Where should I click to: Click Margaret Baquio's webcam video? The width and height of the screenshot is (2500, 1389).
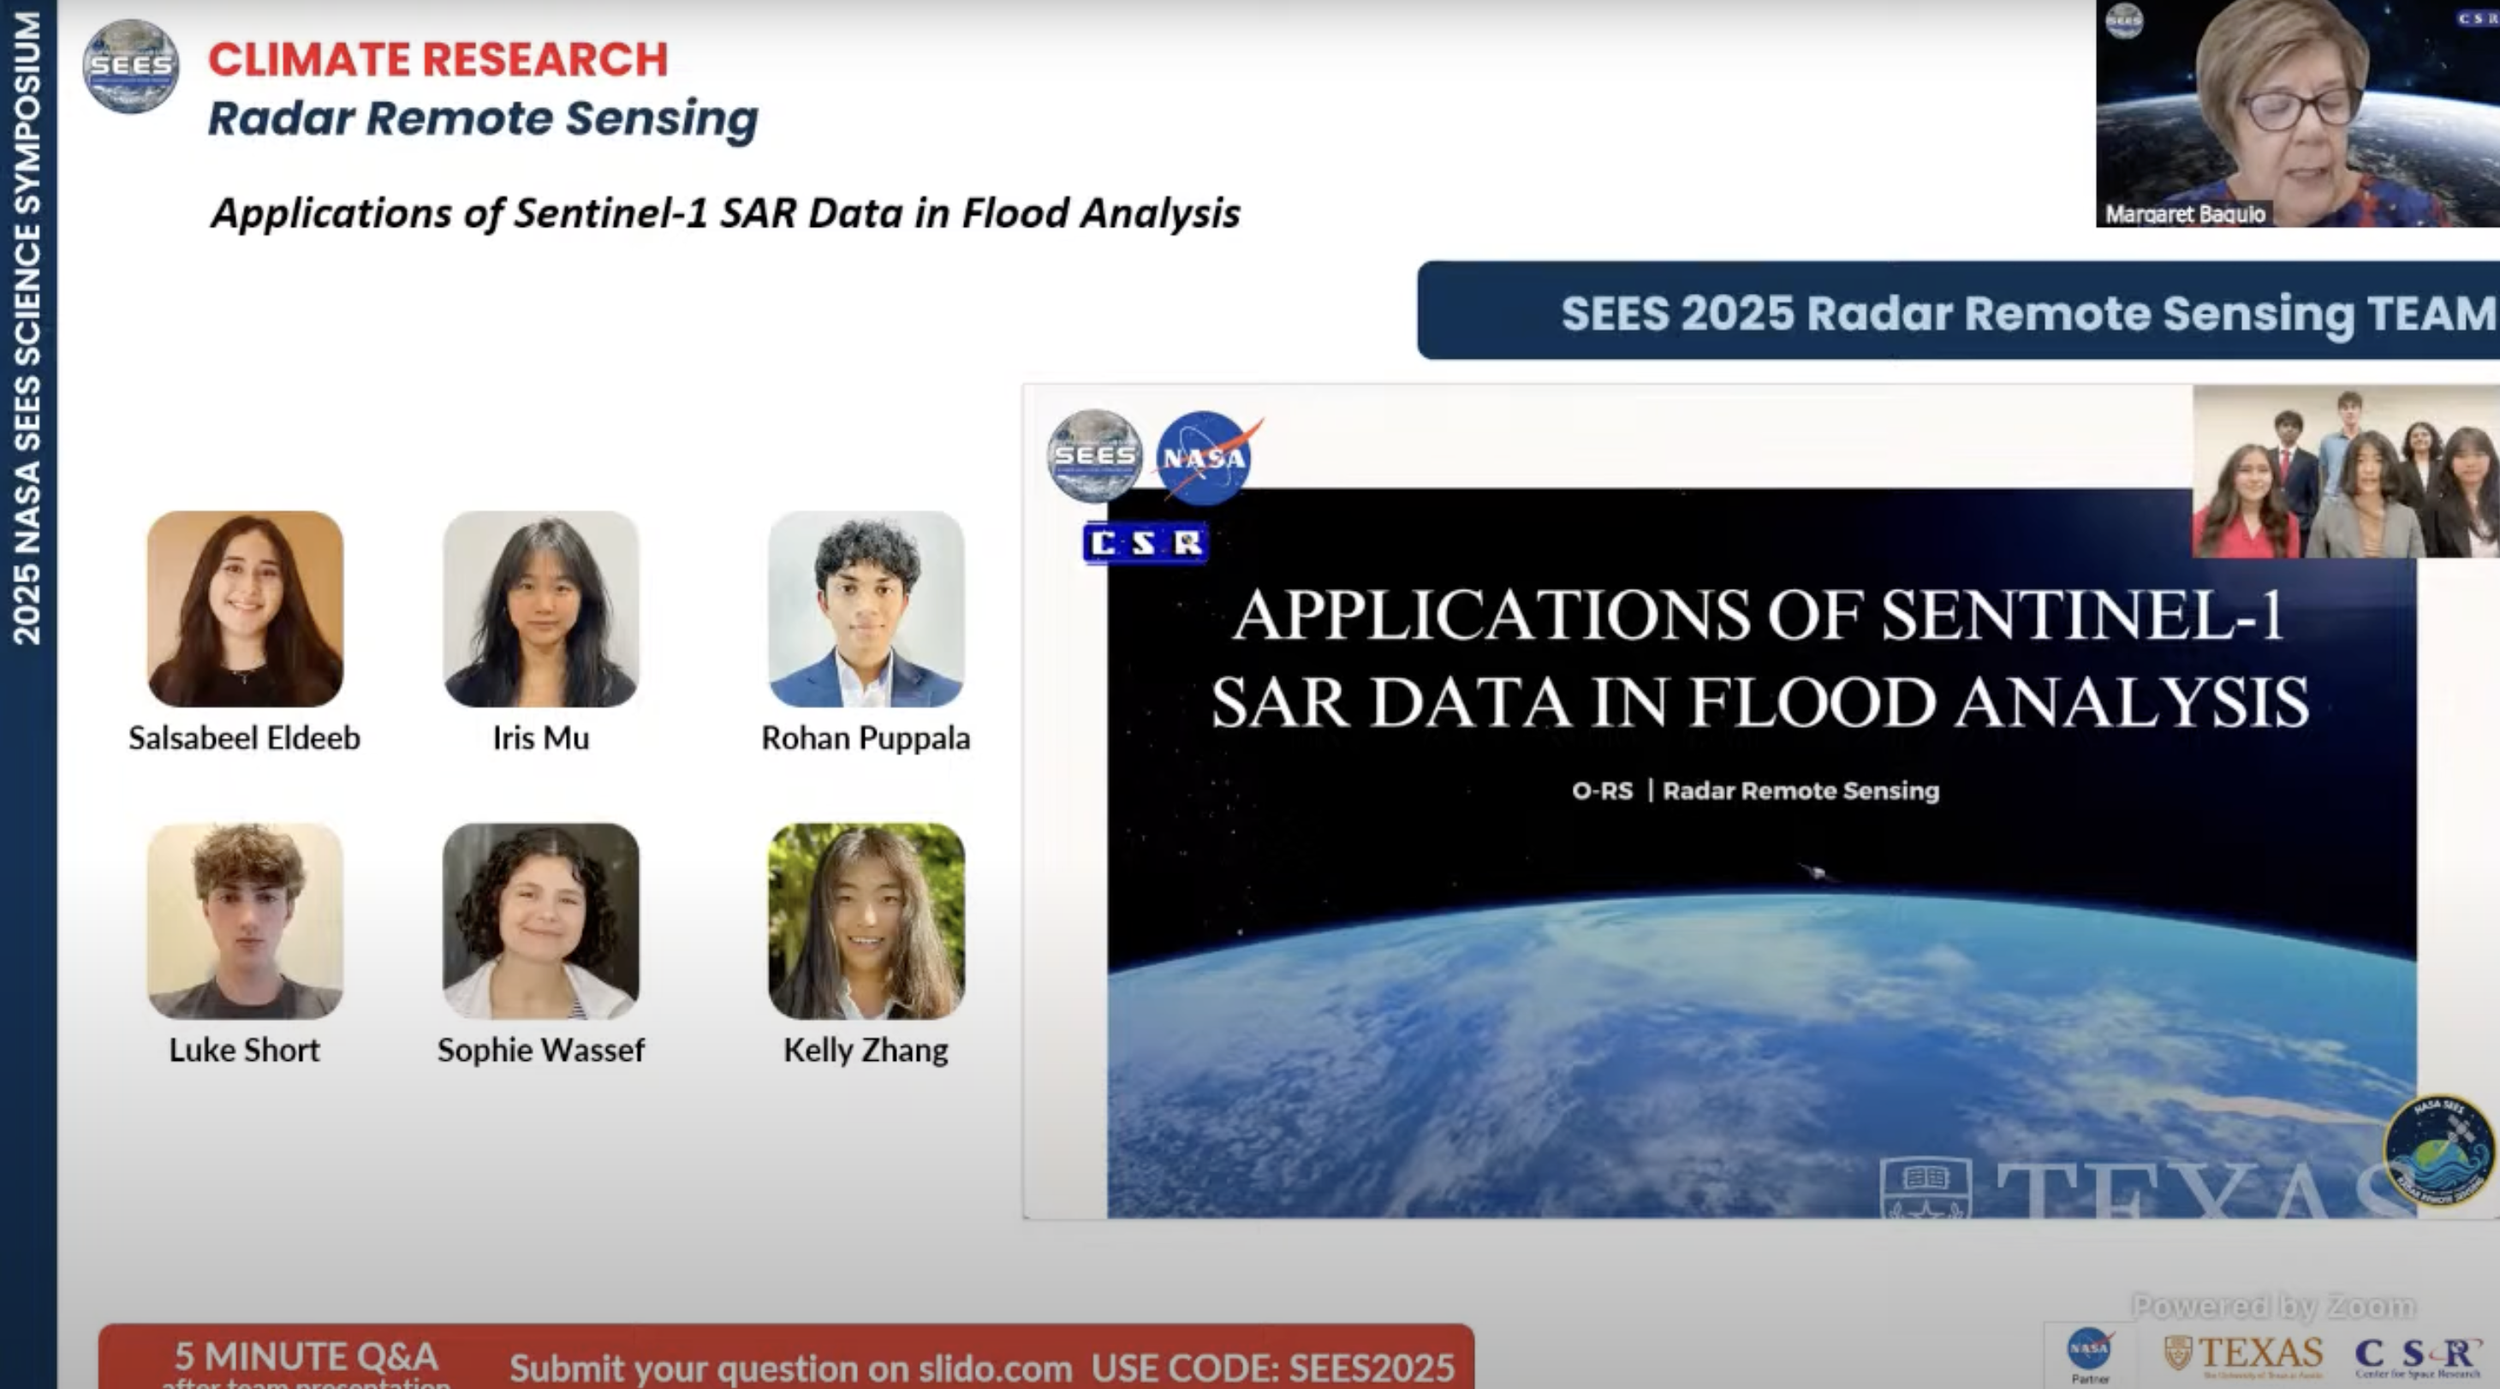(x=2298, y=113)
